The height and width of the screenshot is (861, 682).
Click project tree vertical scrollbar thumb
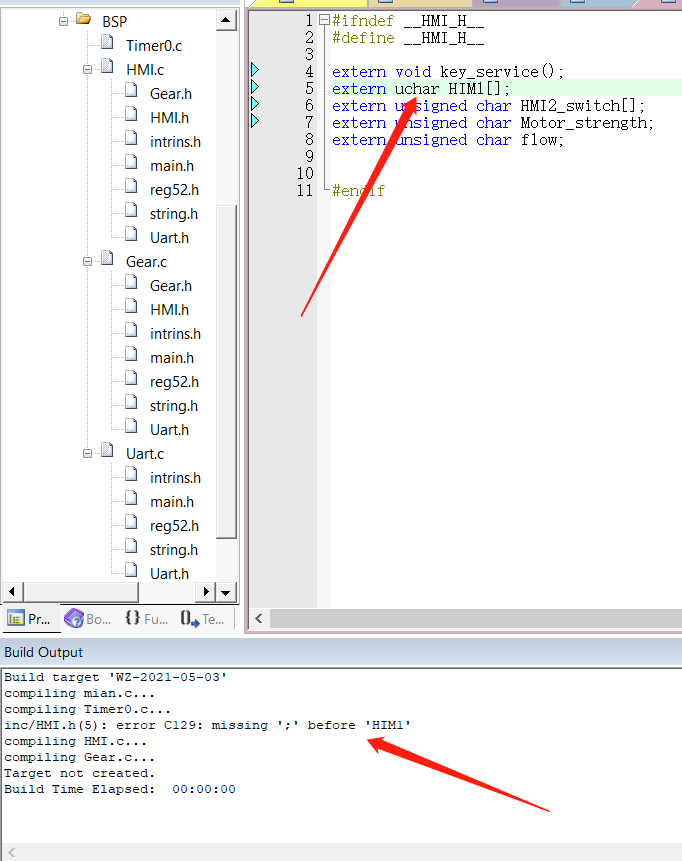[226, 372]
